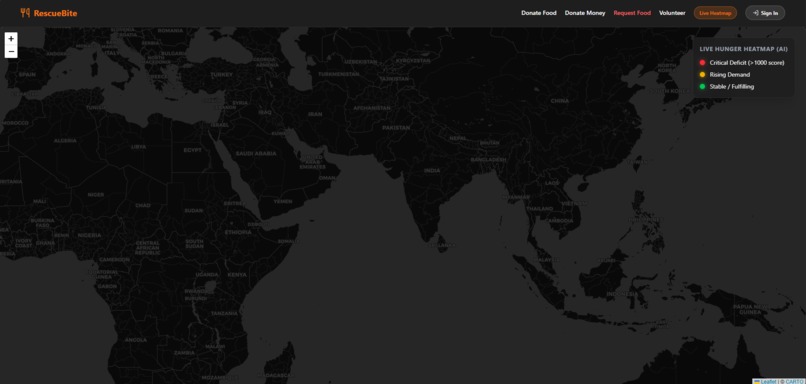Click the ETHIOPIA label on the map
This screenshot has width=806, height=384.
pos(237,232)
